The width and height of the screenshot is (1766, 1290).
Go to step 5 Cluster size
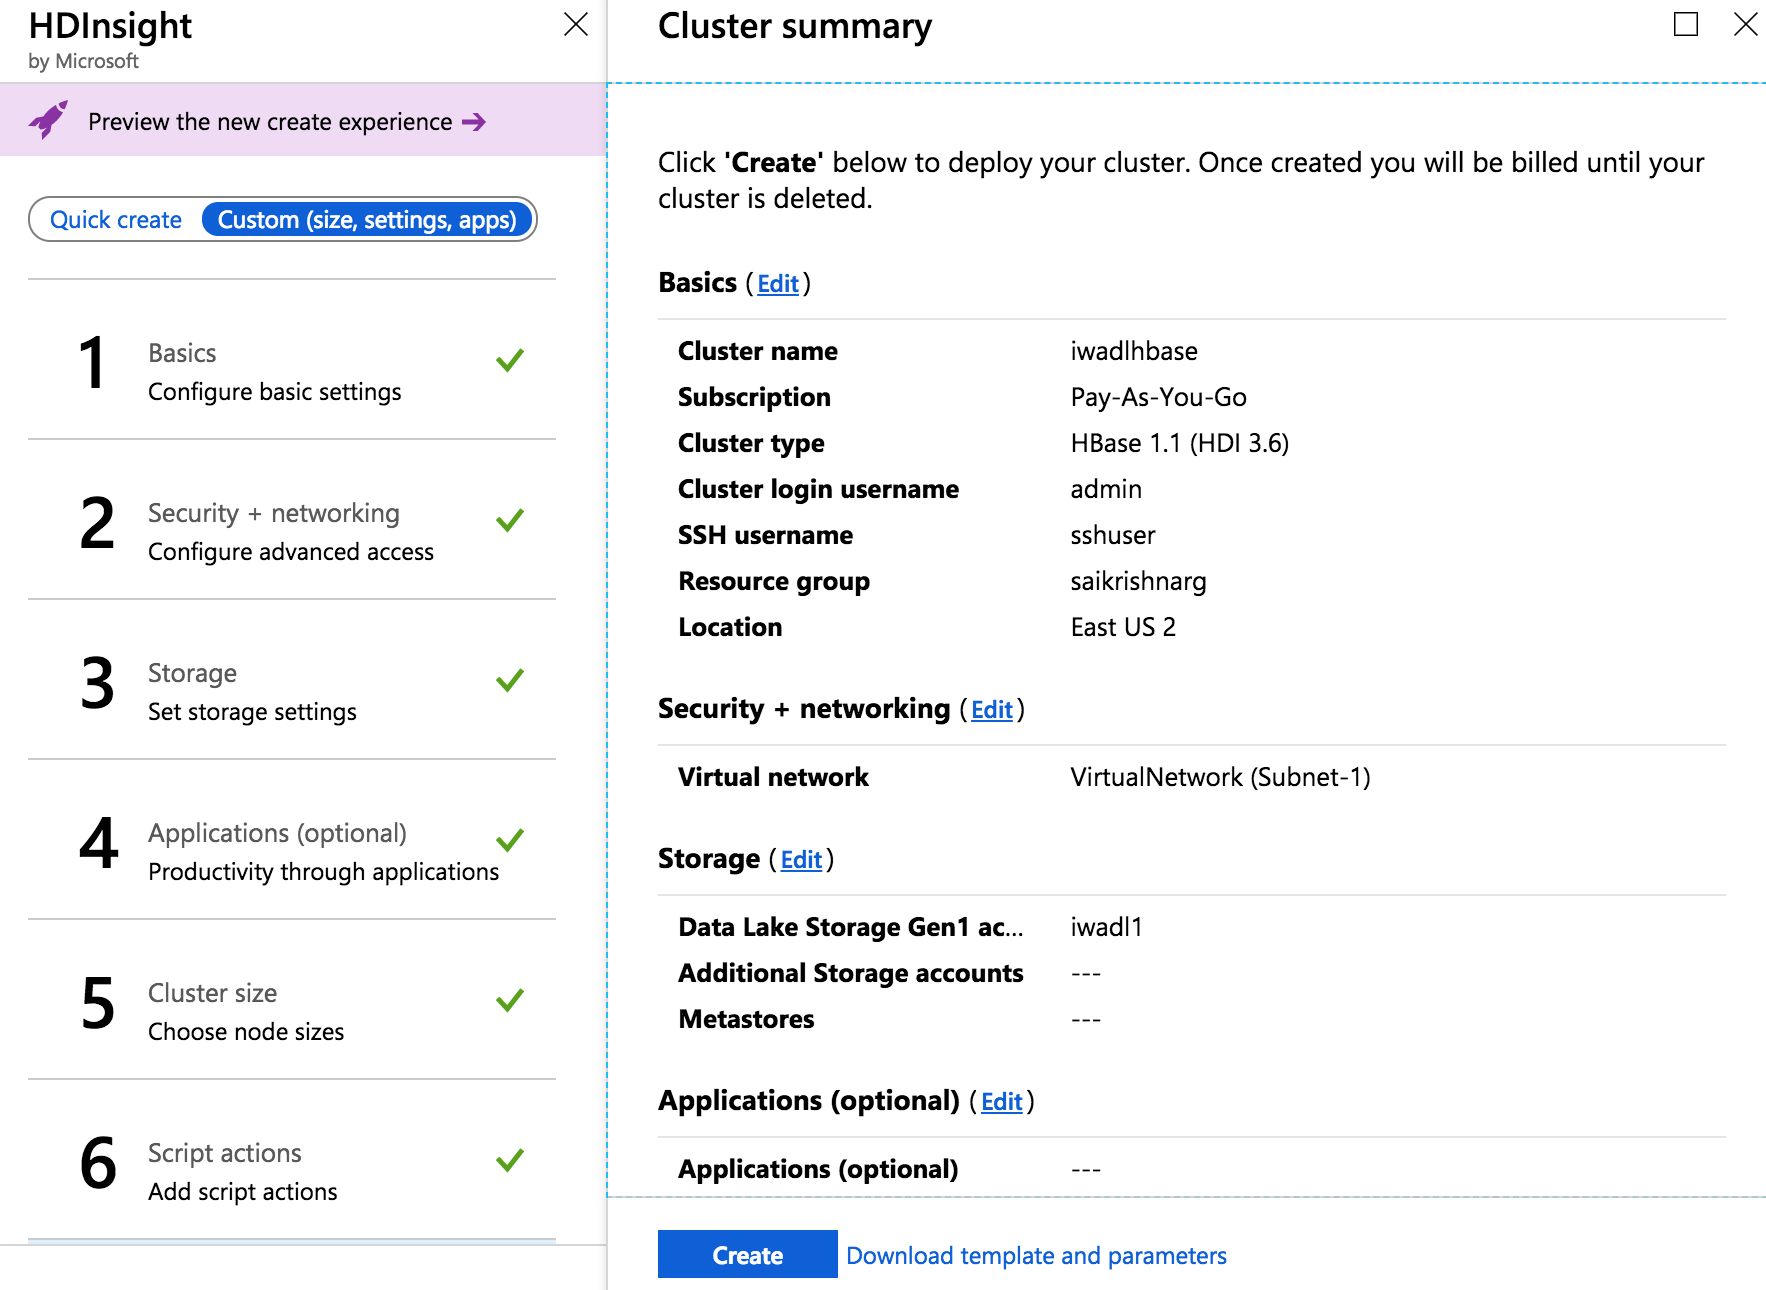(292, 1000)
